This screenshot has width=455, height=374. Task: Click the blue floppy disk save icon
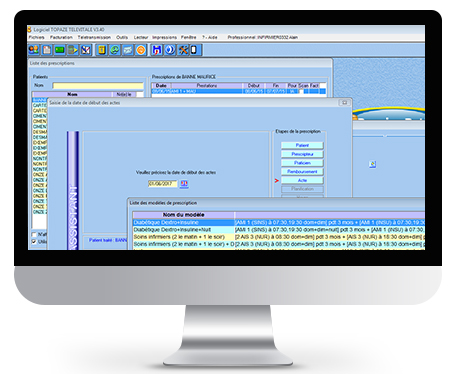point(157,50)
